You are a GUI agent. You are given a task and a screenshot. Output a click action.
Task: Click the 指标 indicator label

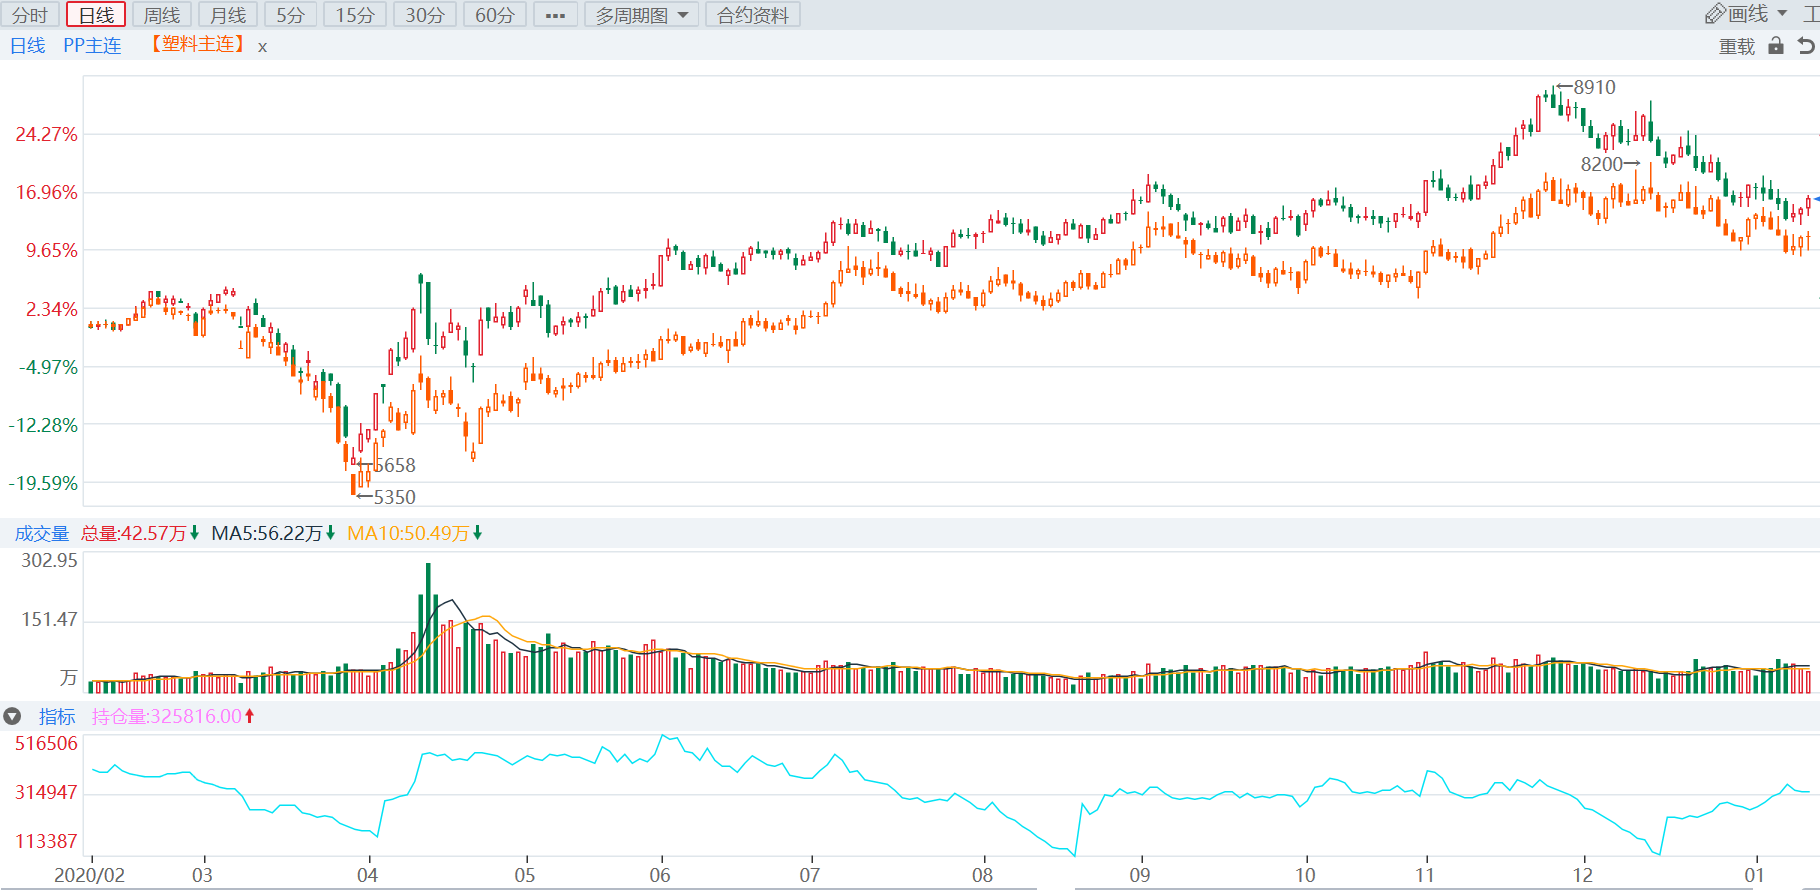click(x=57, y=717)
